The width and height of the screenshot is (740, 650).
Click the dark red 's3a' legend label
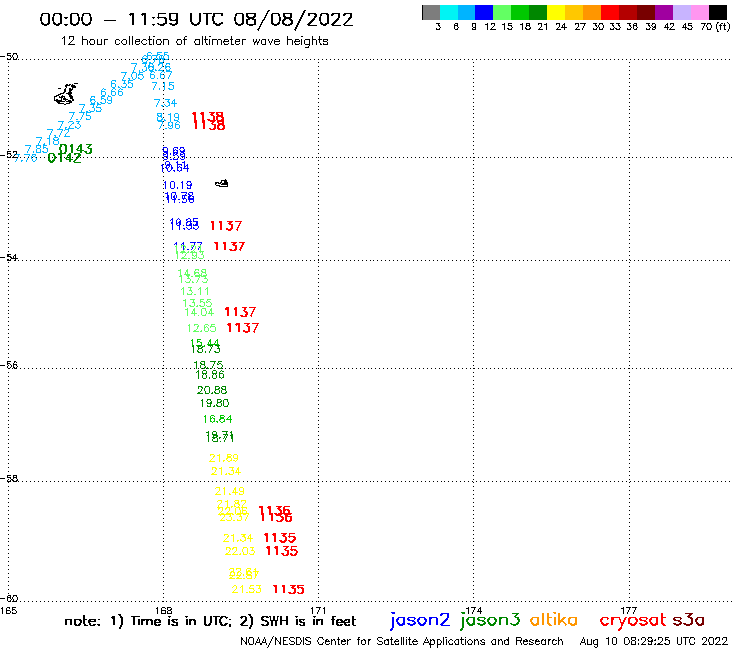point(688,620)
